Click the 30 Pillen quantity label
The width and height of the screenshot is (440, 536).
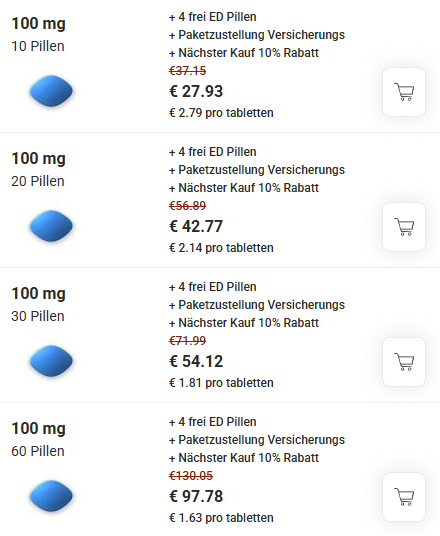click(x=38, y=316)
